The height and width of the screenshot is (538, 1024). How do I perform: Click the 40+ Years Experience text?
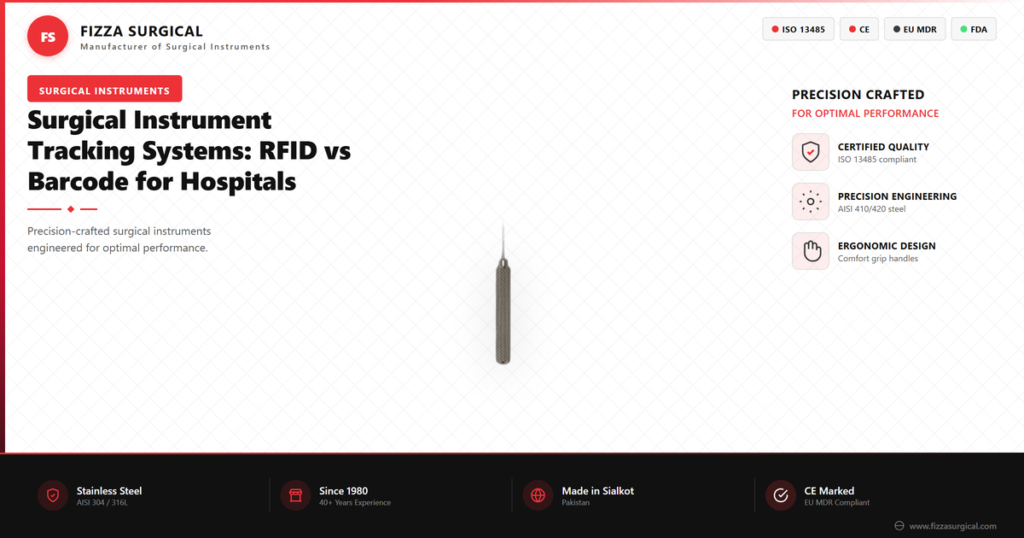[x=355, y=503]
